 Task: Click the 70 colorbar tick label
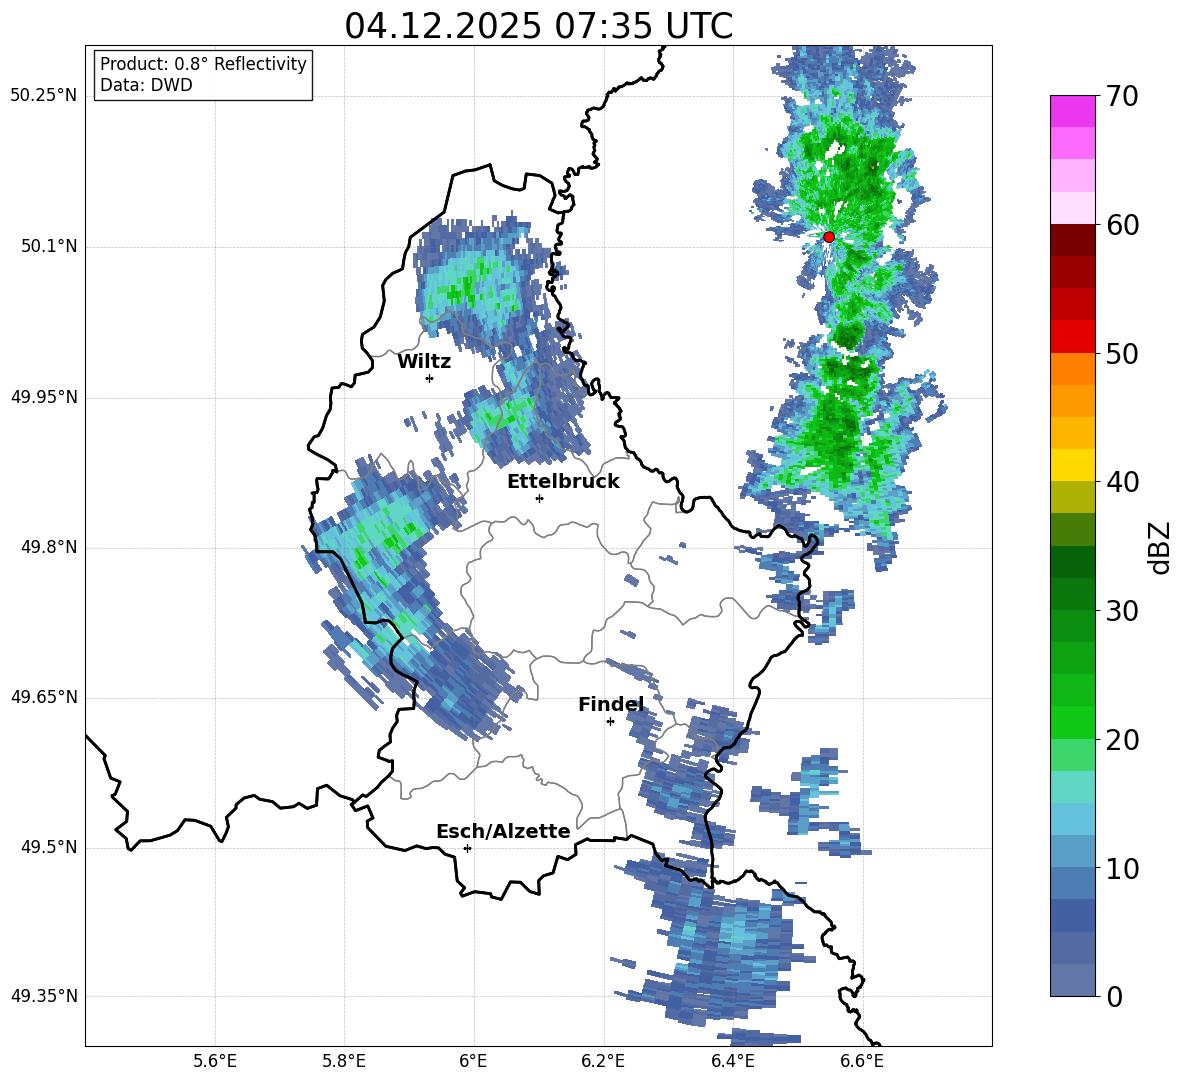pos(1122,96)
